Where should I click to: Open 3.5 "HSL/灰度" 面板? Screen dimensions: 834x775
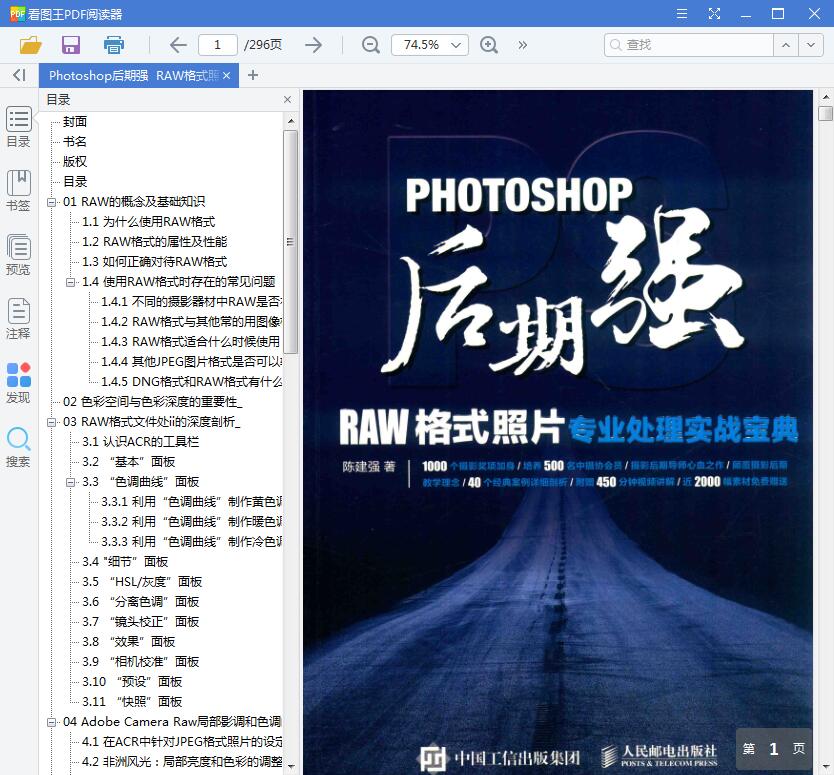(x=142, y=582)
